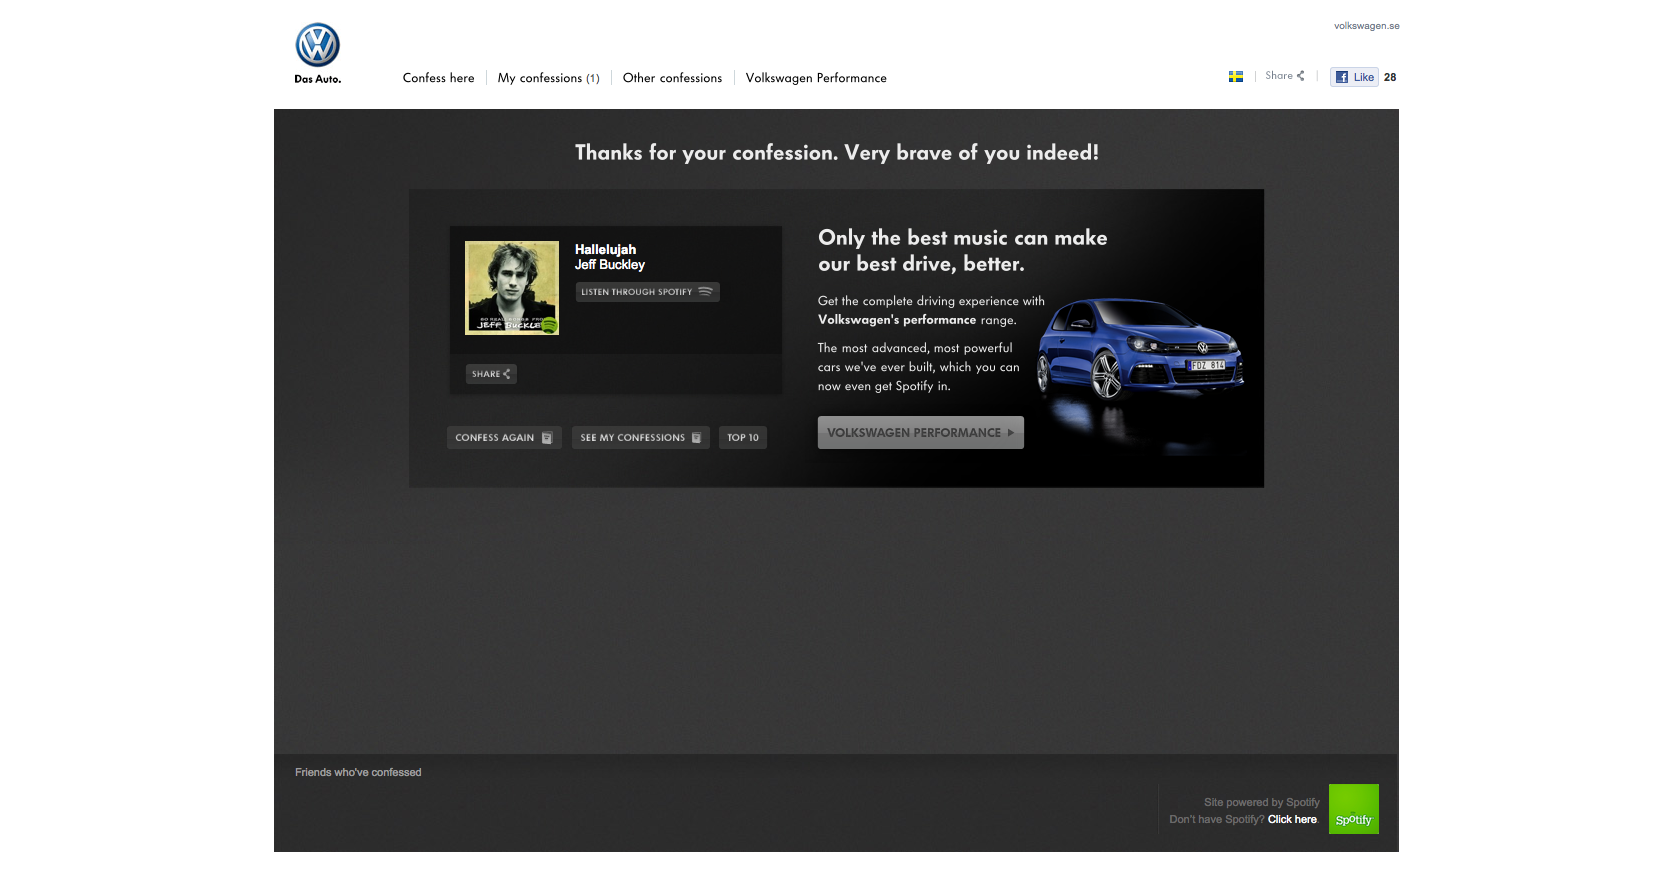Click the Facebook like count 28

click(x=1390, y=77)
